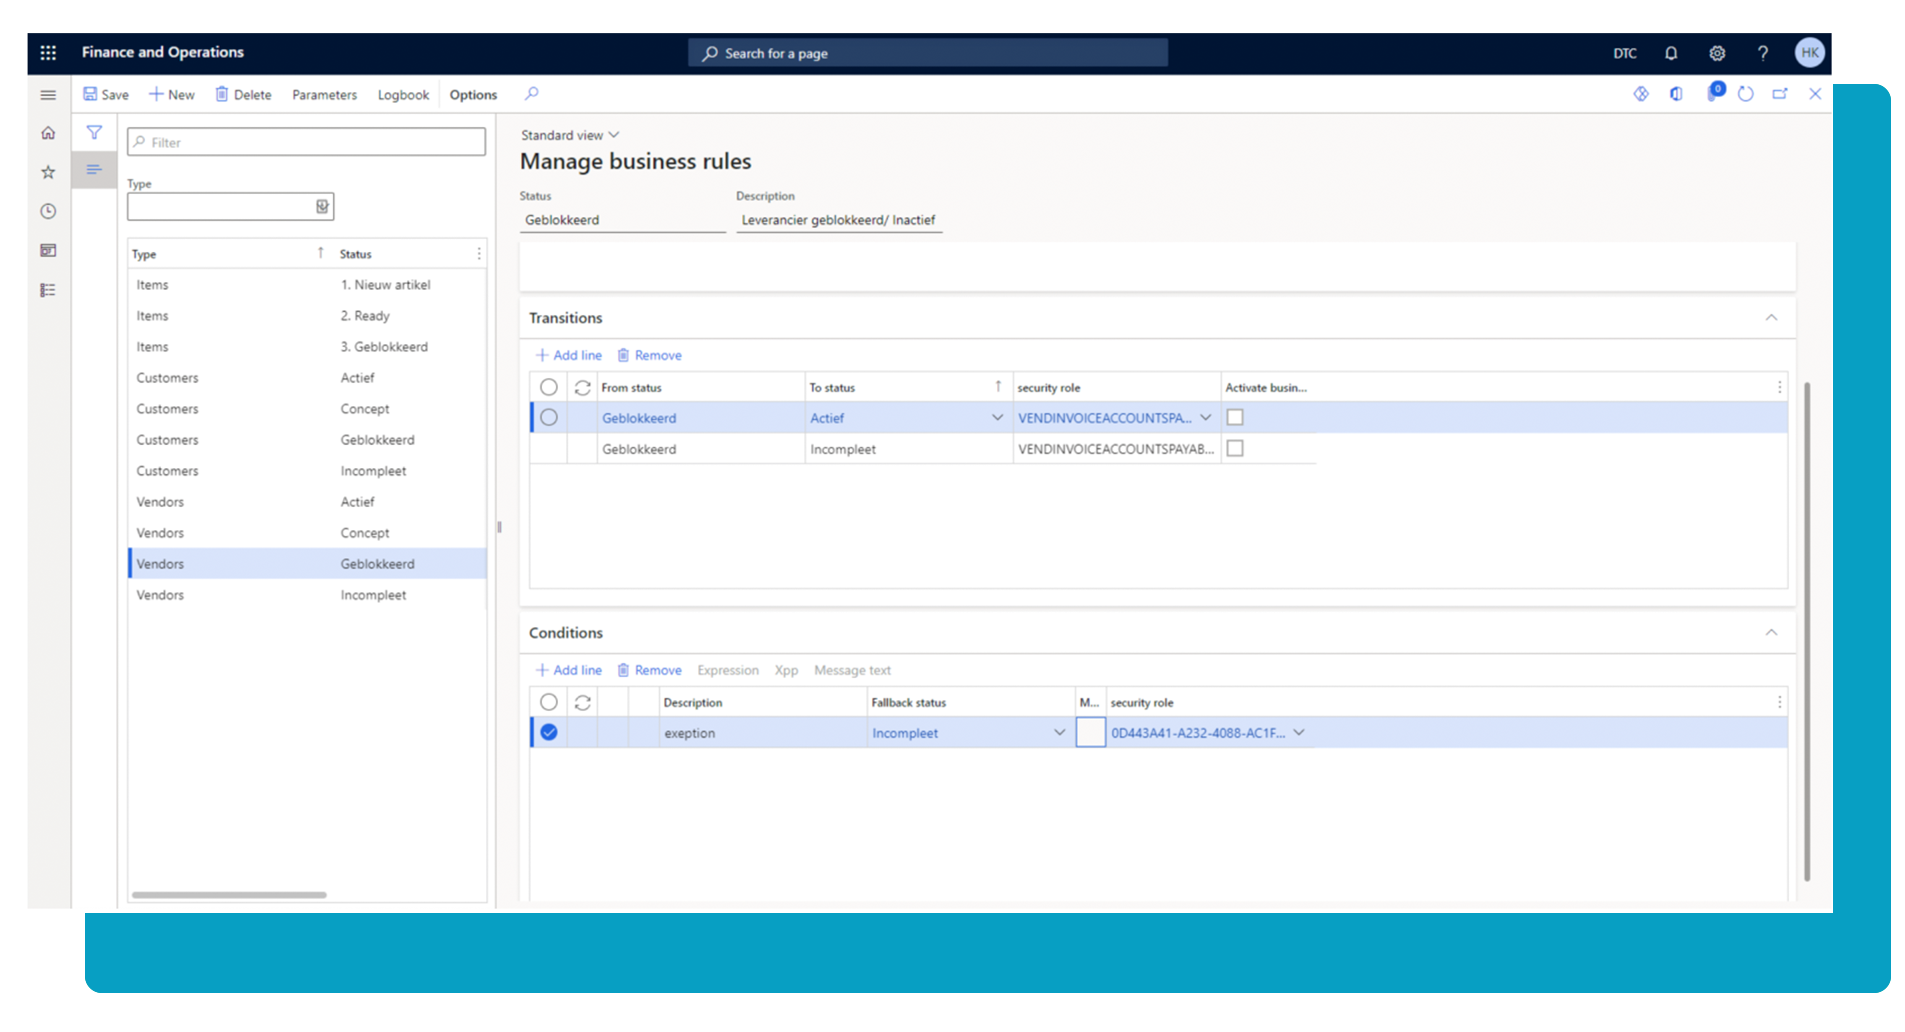The width and height of the screenshot is (1905, 1032).
Task: Collapse the Transitions section
Action: coord(1771,318)
